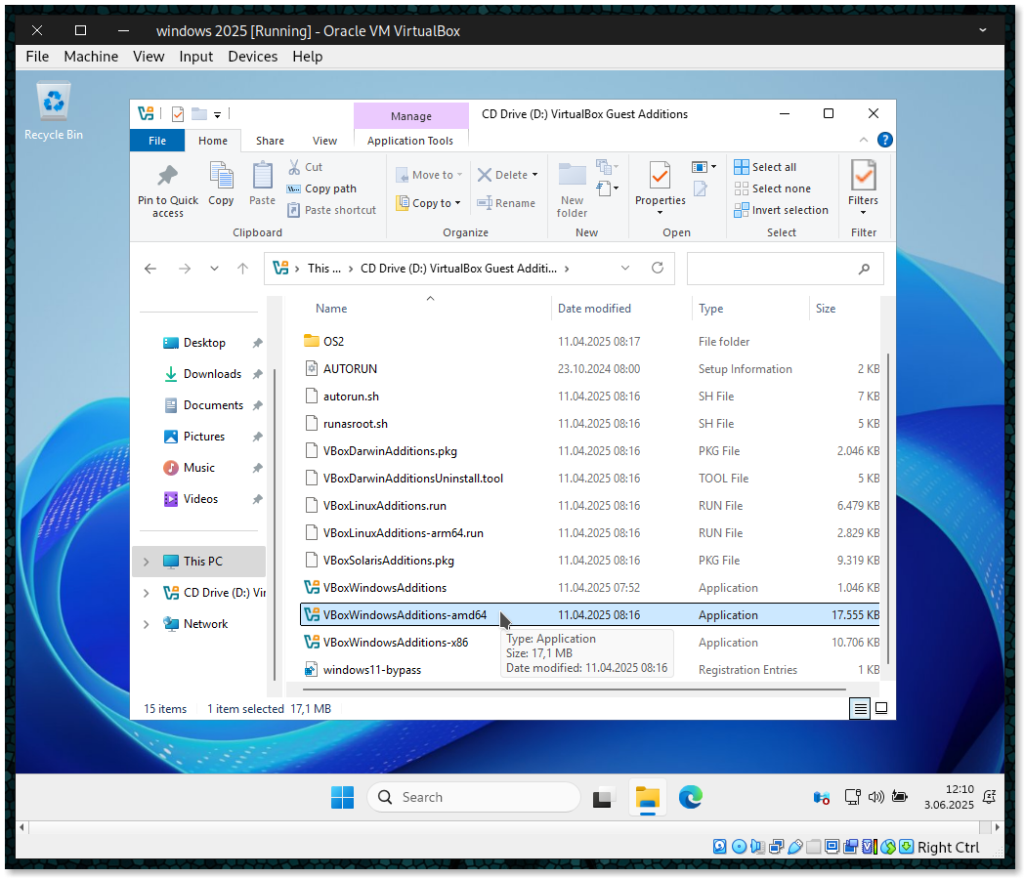Click the Rename command in Organize group
Image resolution: width=1024 pixels, height=878 pixels.
506,203
